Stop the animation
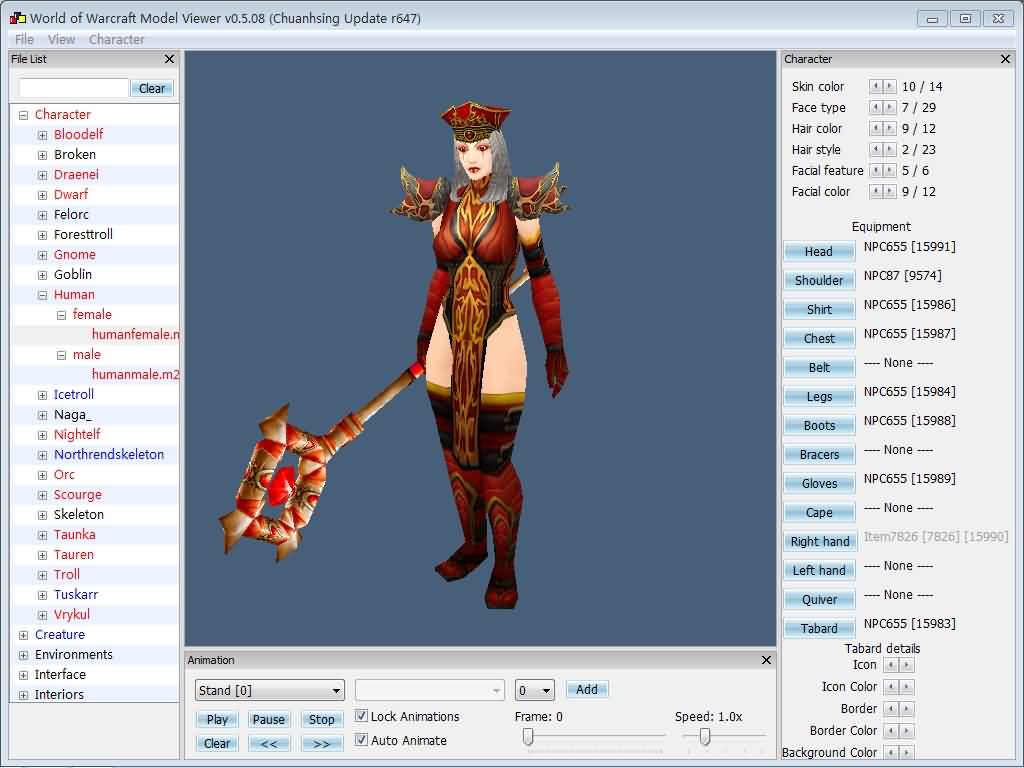 tap(321, 720)
